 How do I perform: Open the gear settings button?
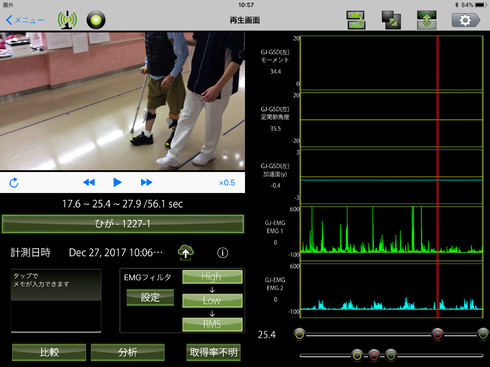(466, 20)
